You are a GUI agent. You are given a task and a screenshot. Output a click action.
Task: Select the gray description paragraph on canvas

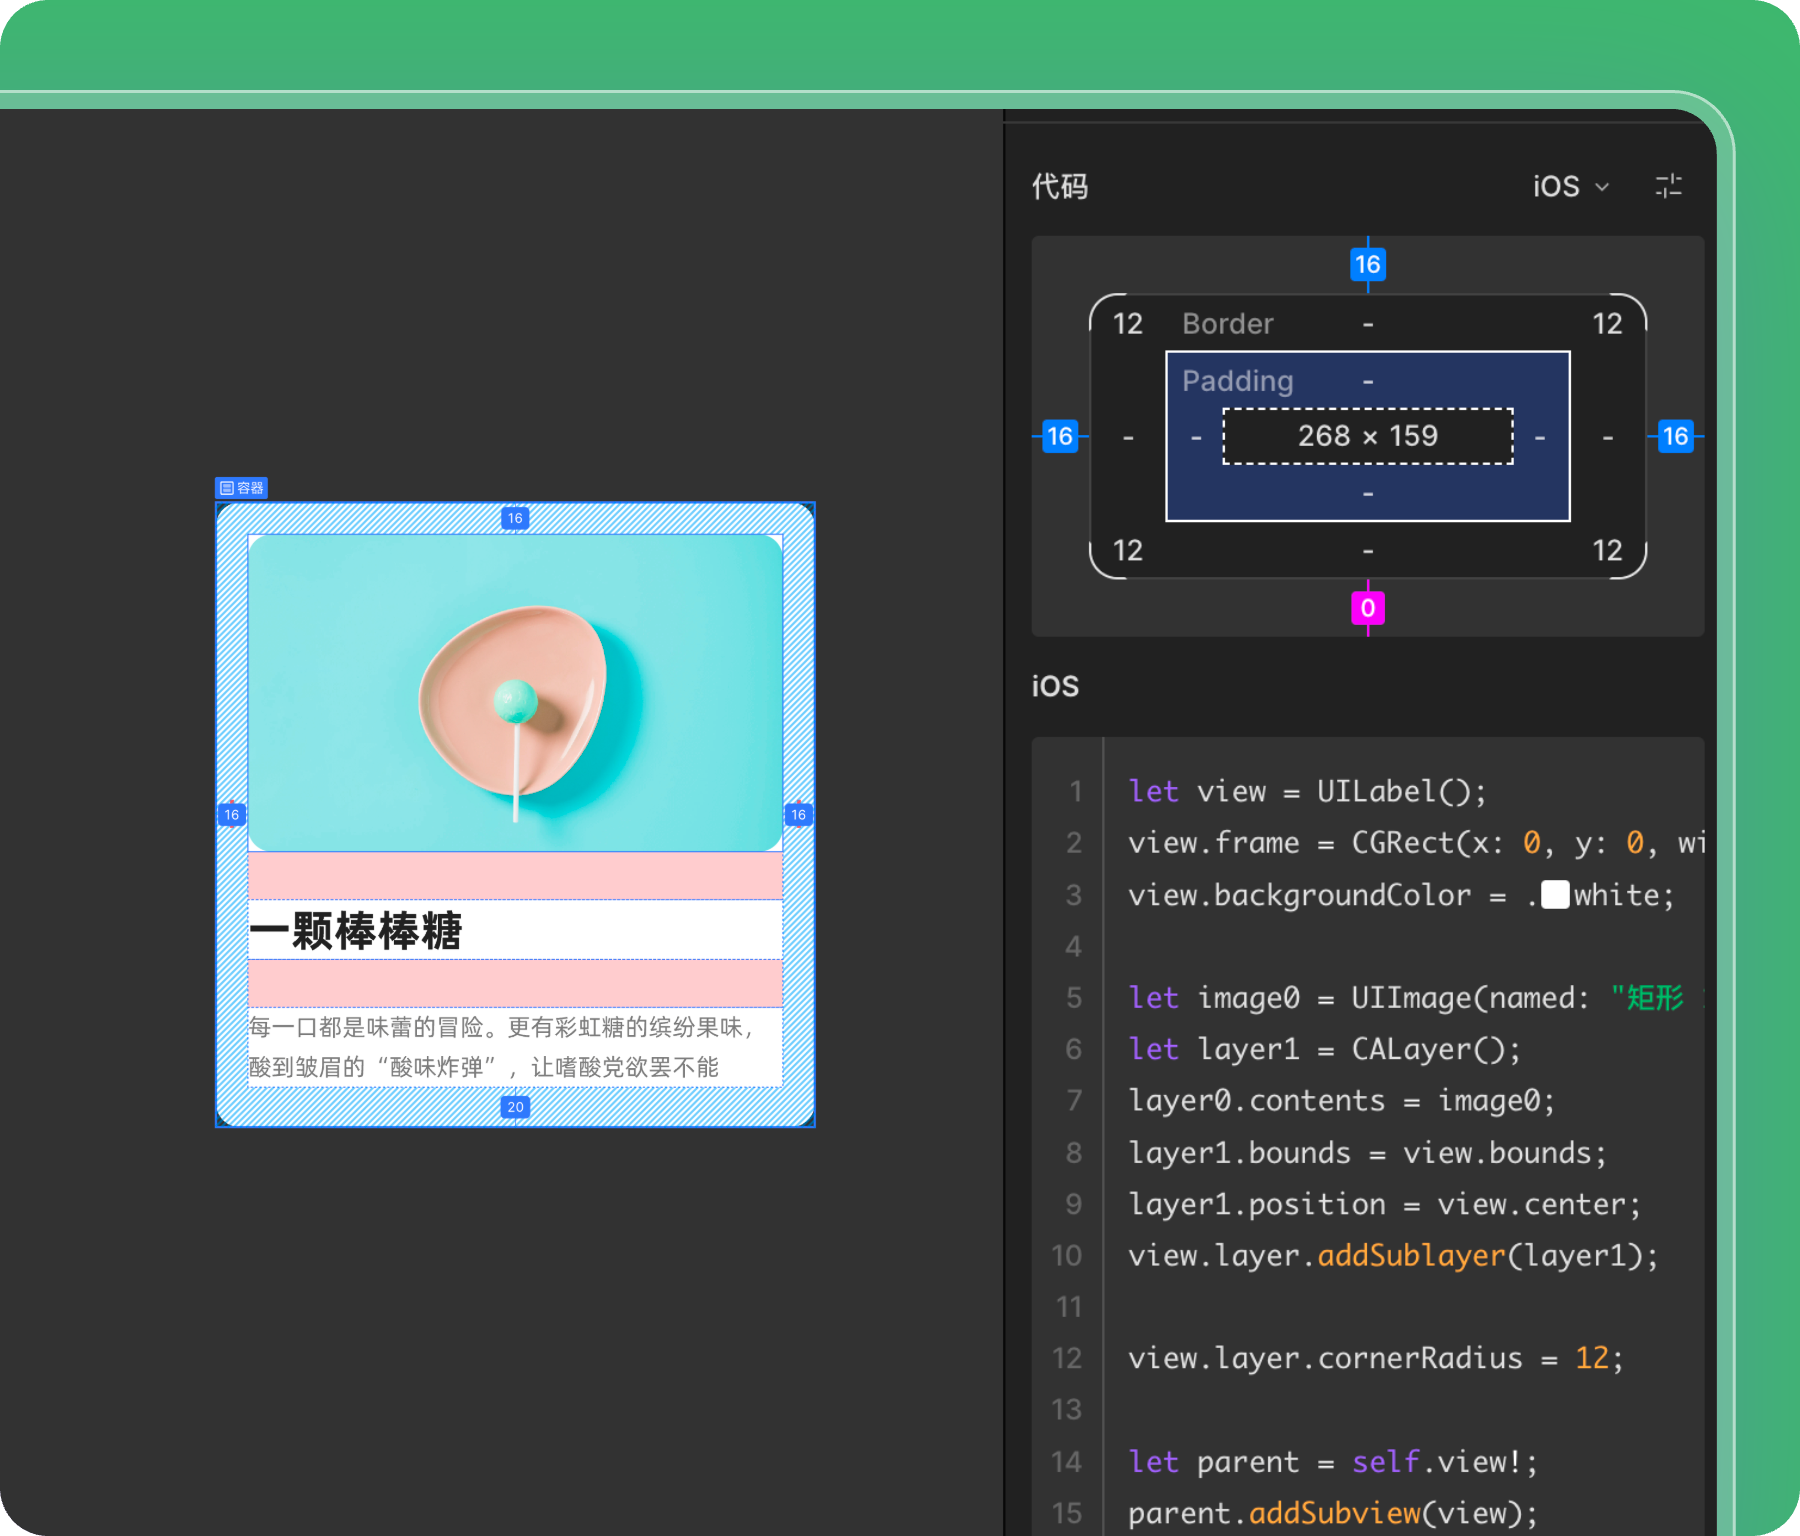[x=500, y=1047]
